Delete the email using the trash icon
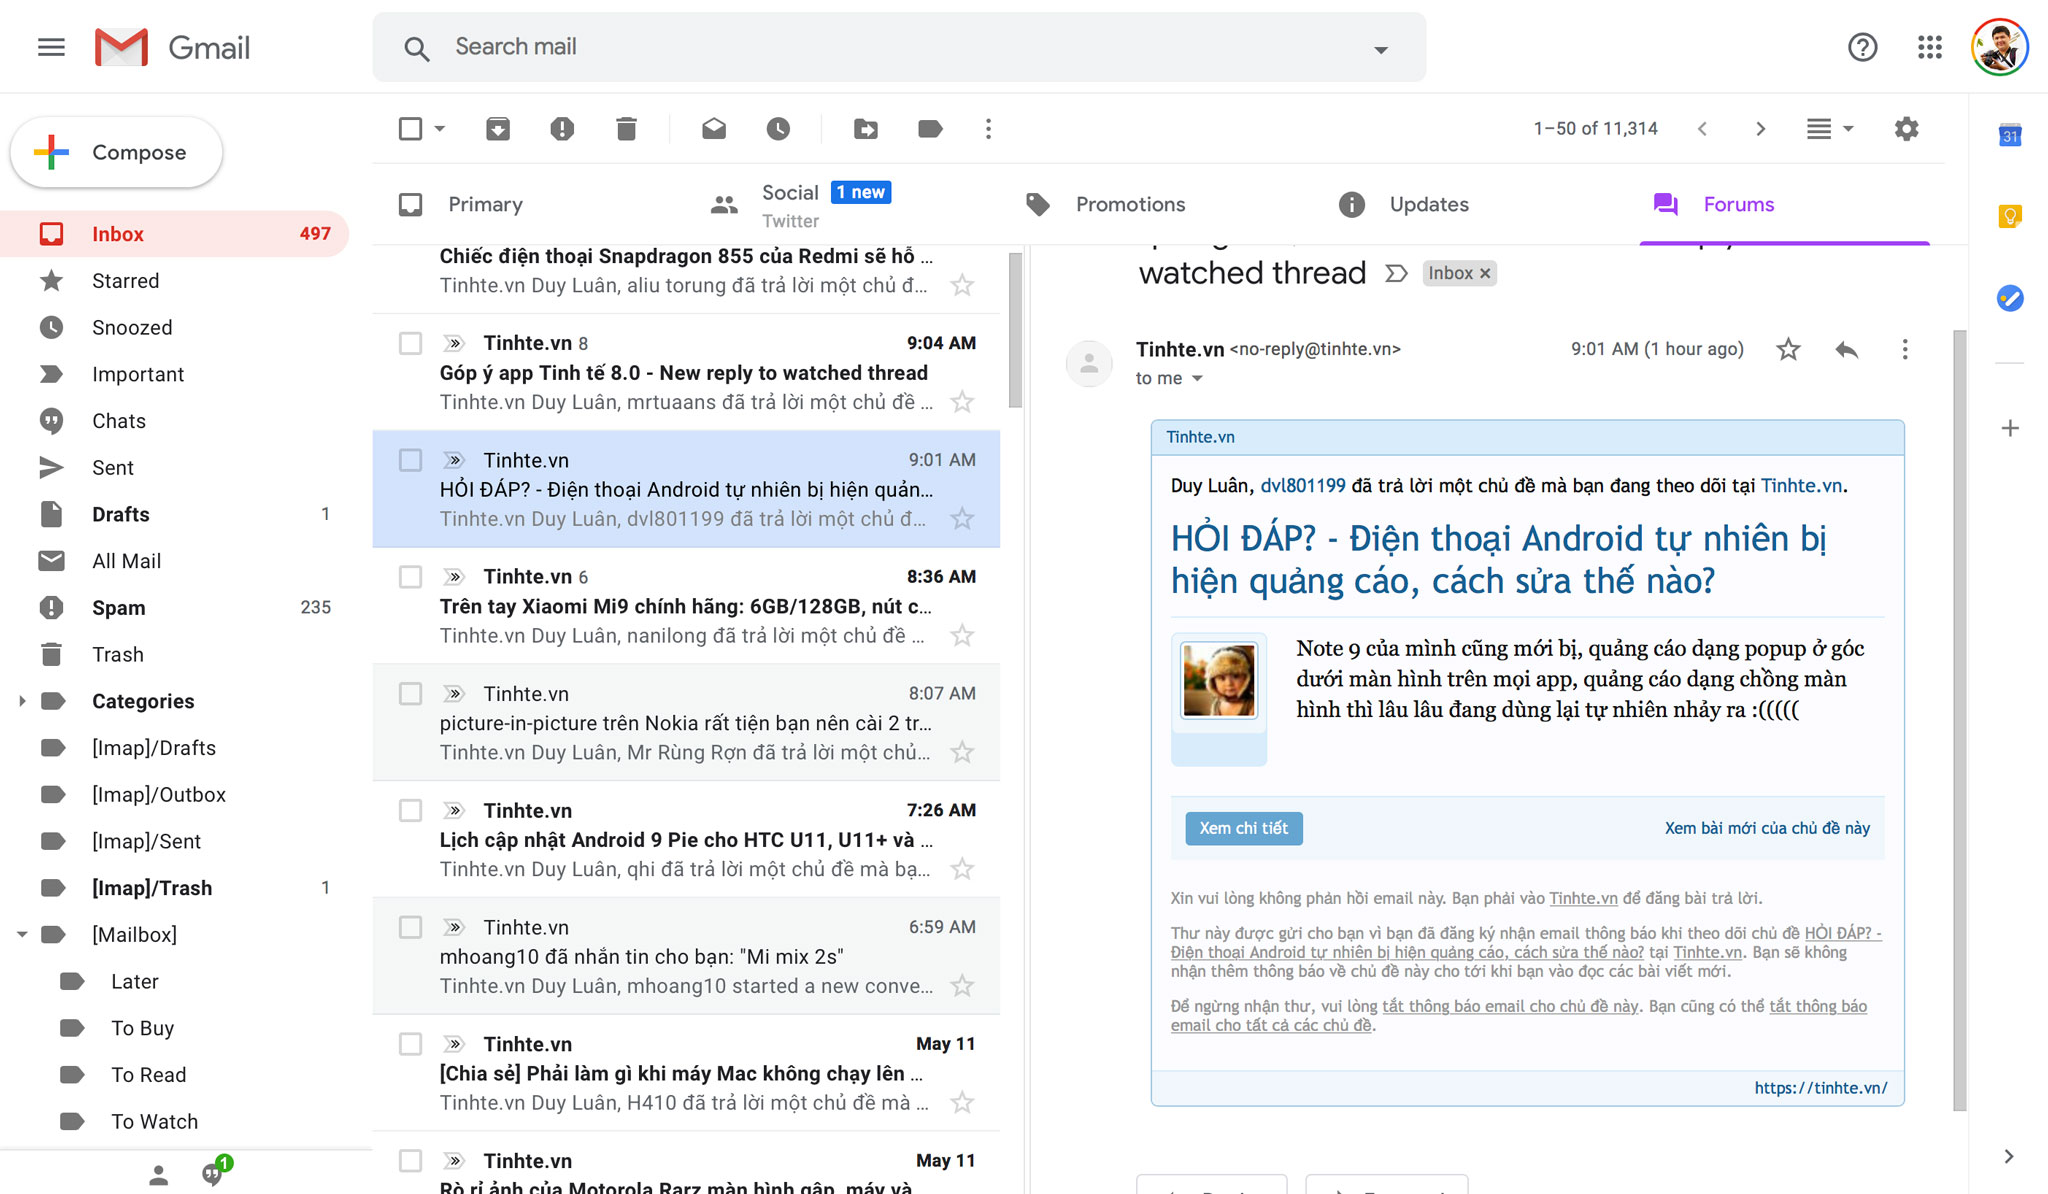 [x=626, y=129]
